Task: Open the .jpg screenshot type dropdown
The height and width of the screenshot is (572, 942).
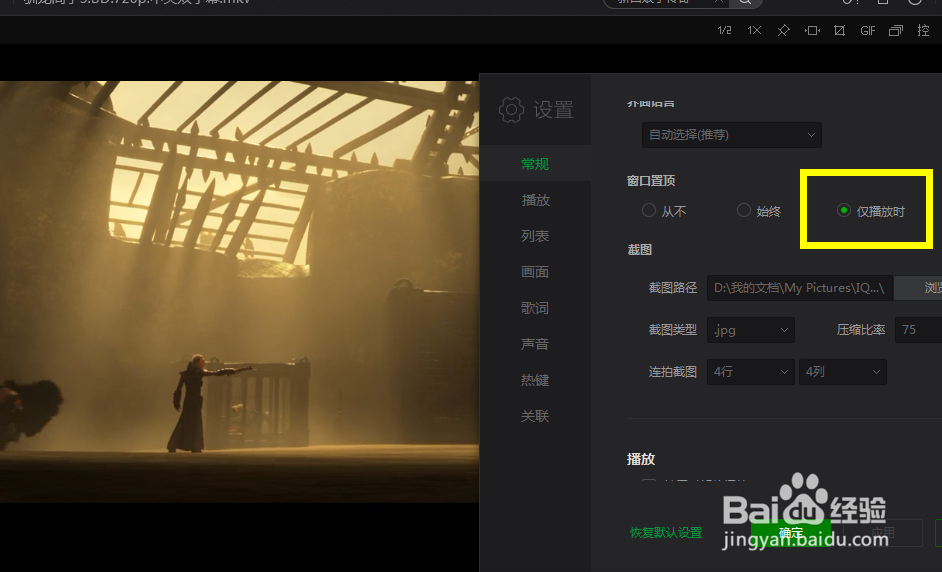Action: 751,330
